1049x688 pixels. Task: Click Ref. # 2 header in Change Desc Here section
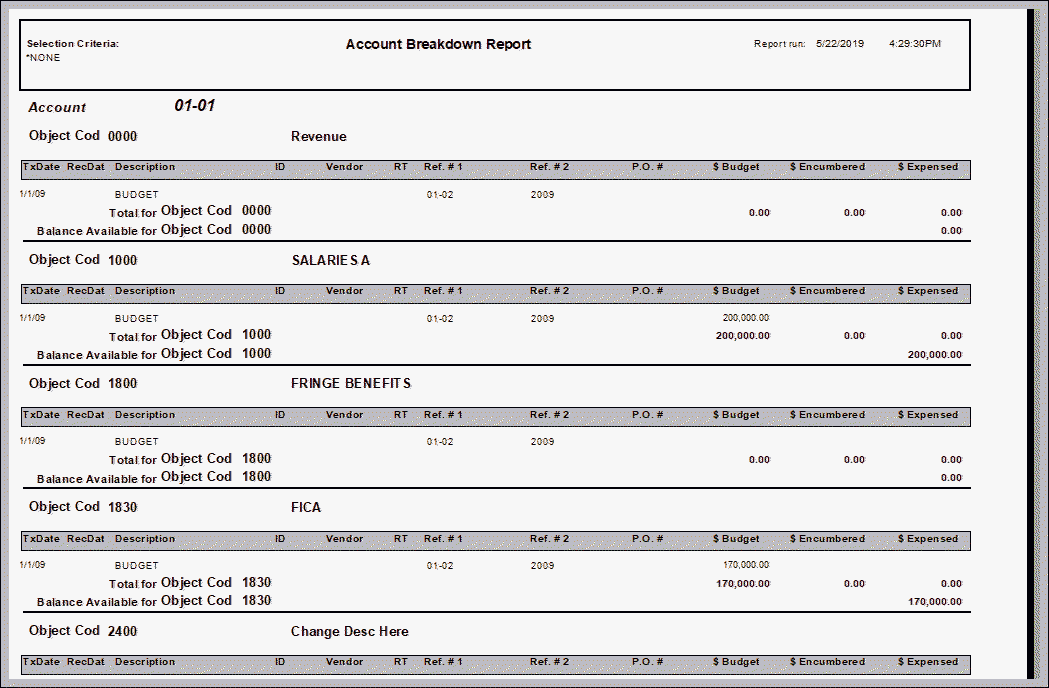point(549,662)
